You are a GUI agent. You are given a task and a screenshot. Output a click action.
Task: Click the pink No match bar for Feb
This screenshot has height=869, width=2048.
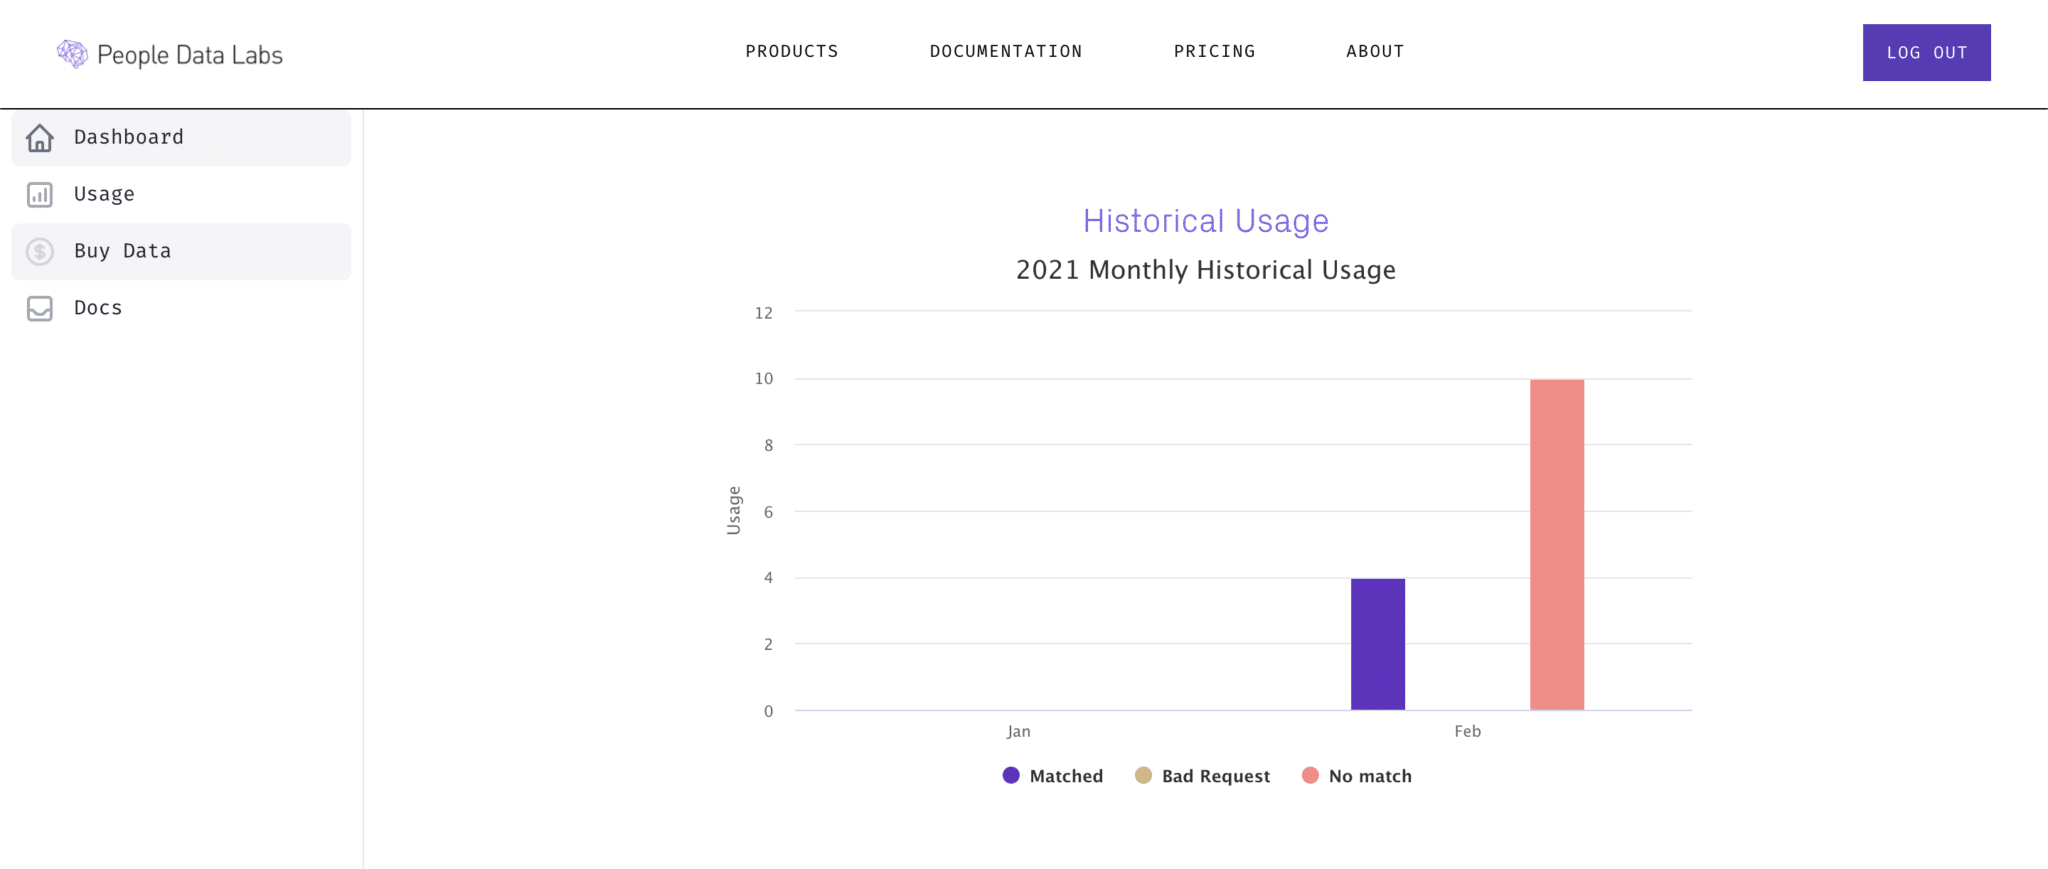click(1557, 544)
